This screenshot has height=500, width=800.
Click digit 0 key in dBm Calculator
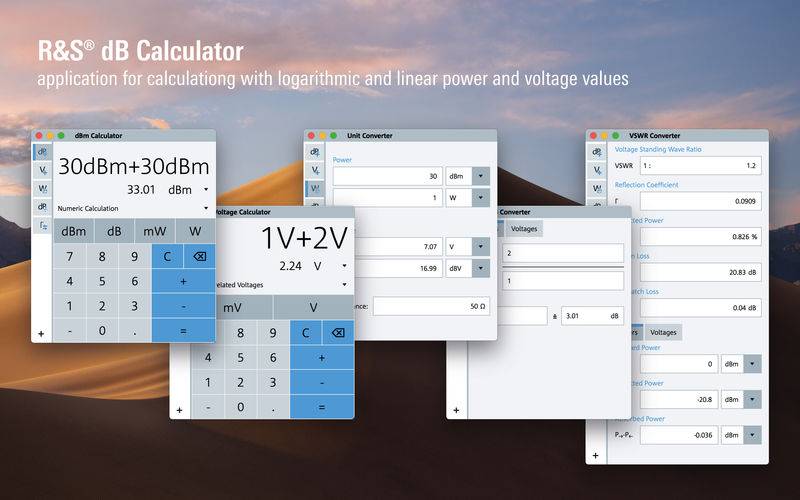[x=102, y=331]
